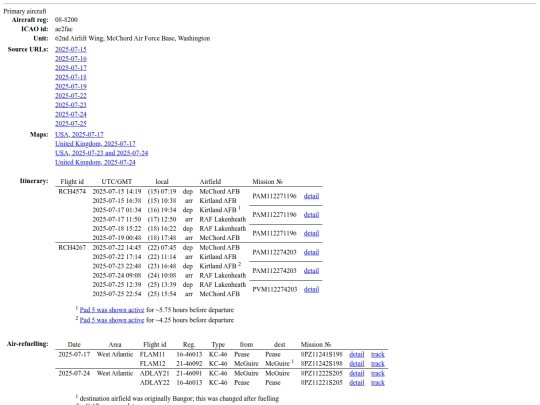Open detail link for tanker FLAM11
540x405 pixels.
point(356,354)
